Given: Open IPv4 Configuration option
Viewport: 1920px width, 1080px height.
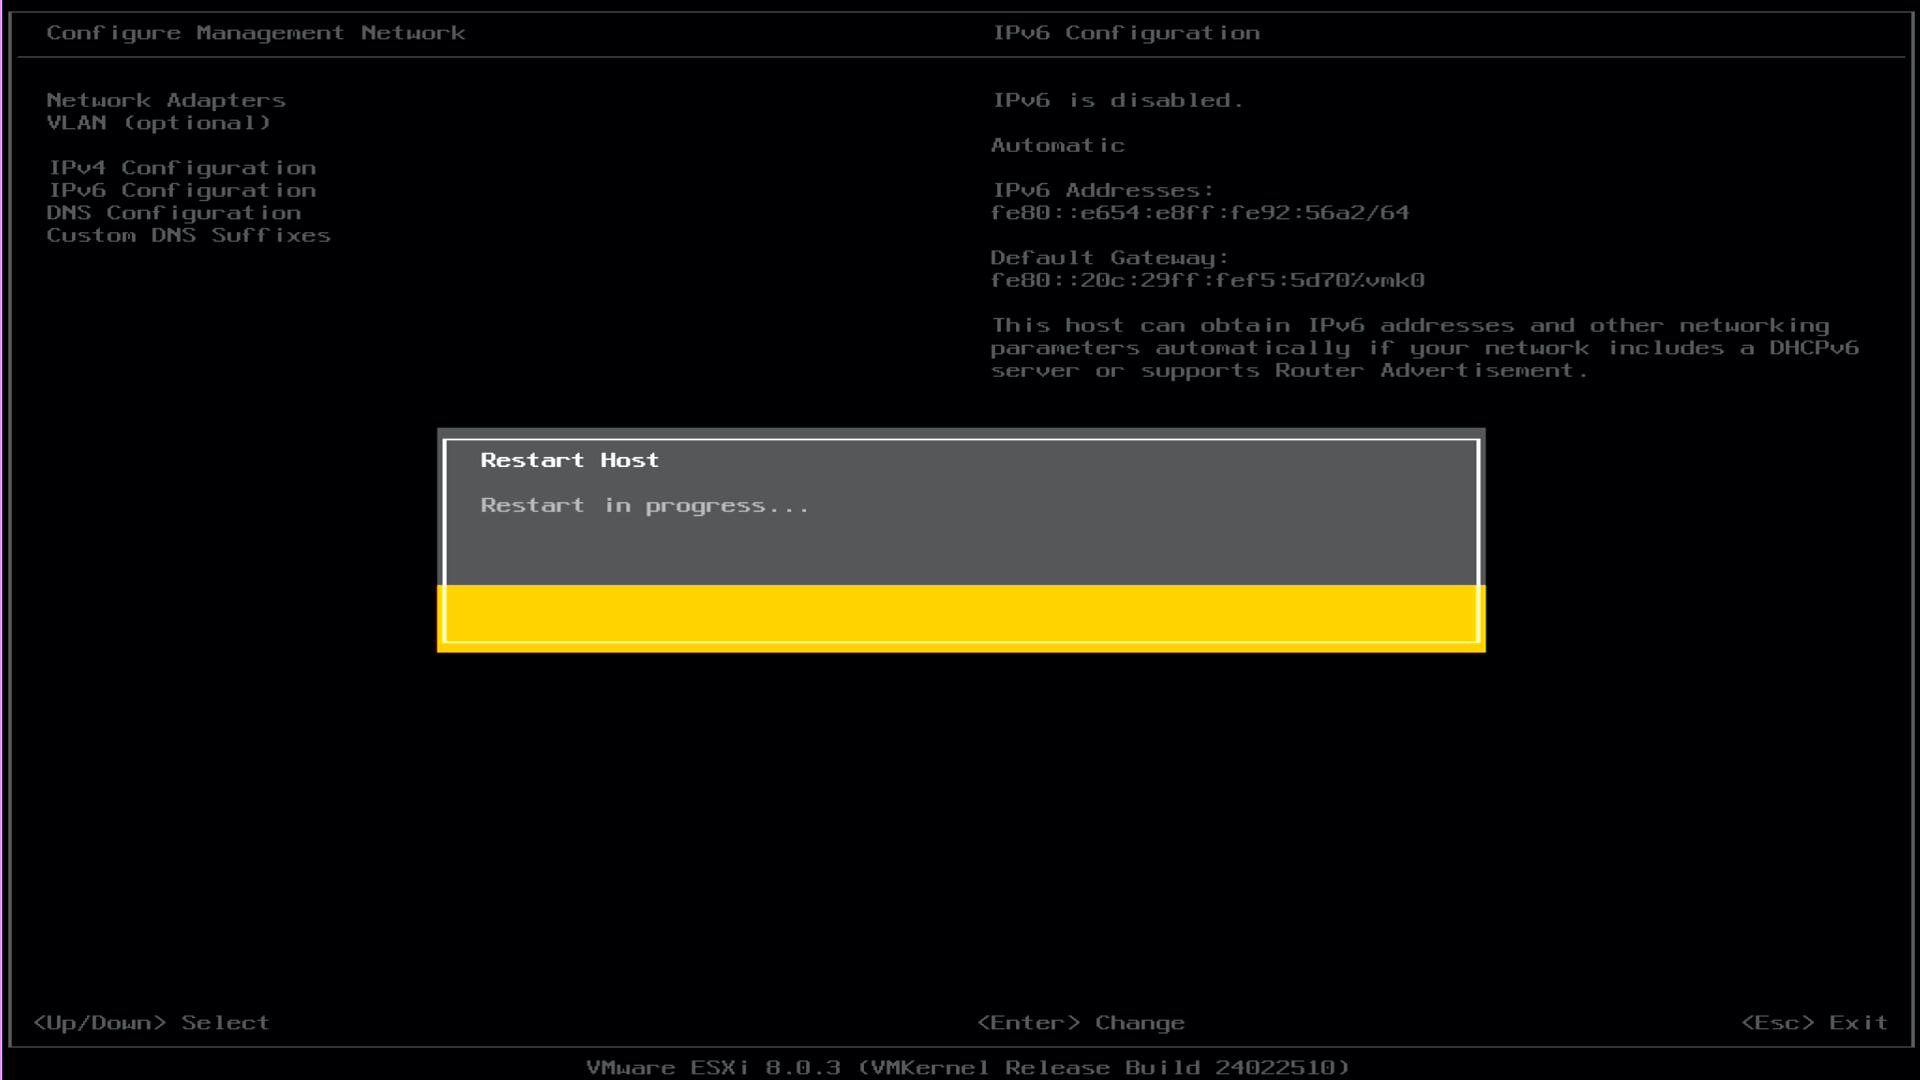Looking at the screenshot, I should [182, 168].
